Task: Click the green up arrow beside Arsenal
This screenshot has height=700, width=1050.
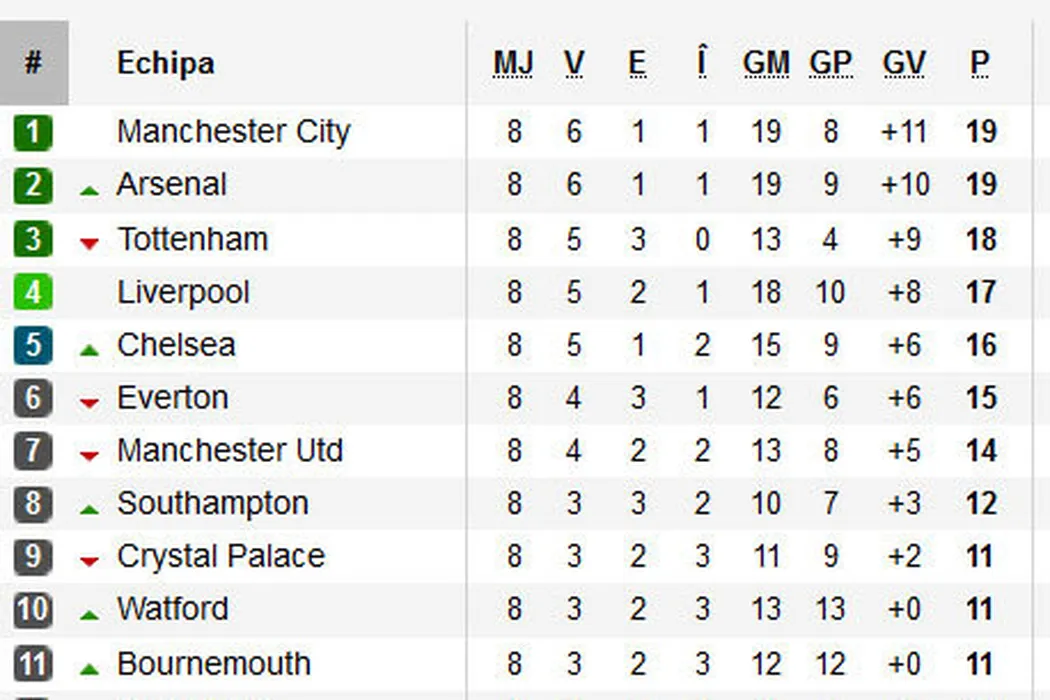Action: click(89, 189)
